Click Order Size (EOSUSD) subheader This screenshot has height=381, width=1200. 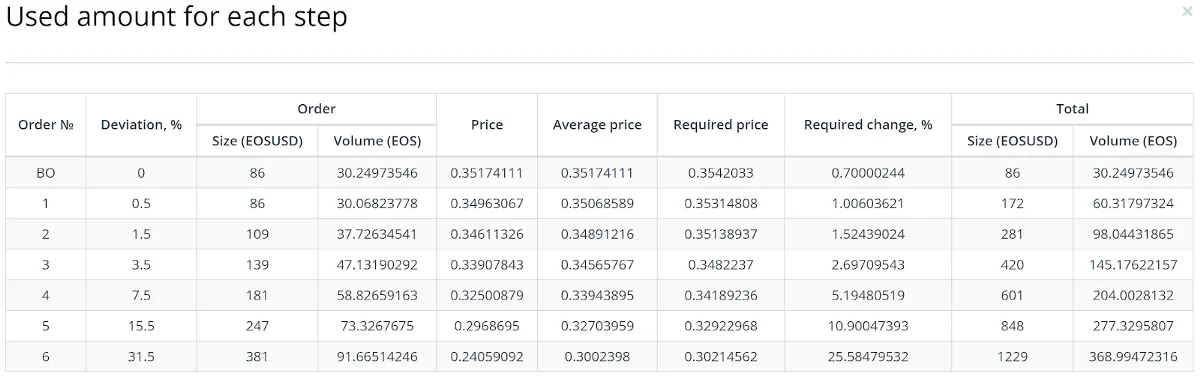click(258, 141)
